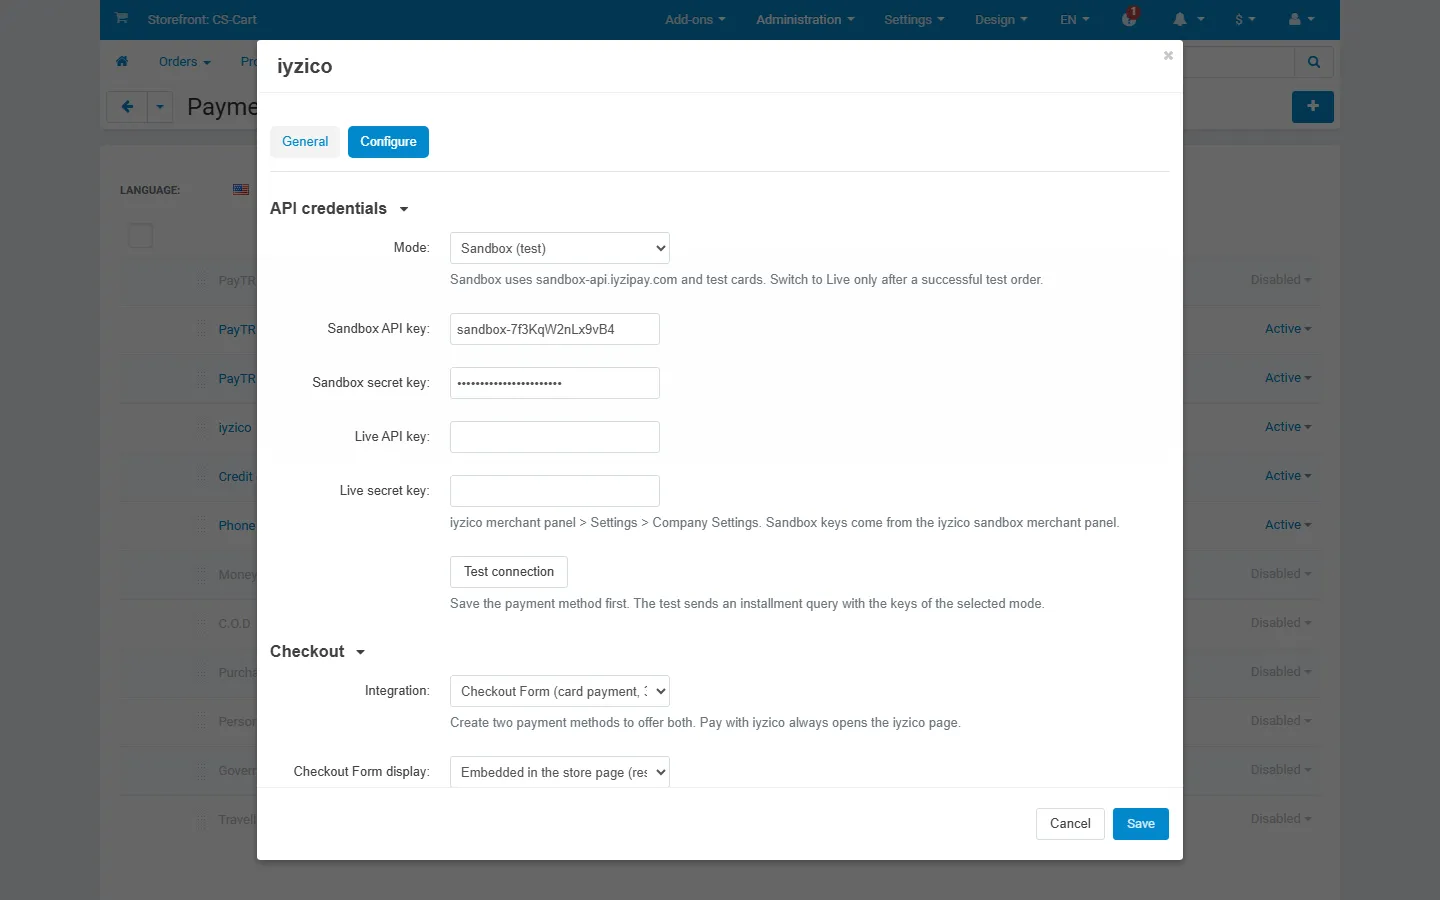The height and width of the screenshot is (900, 1440).
Task: Collapse the Checkout section
Action: 317,651
